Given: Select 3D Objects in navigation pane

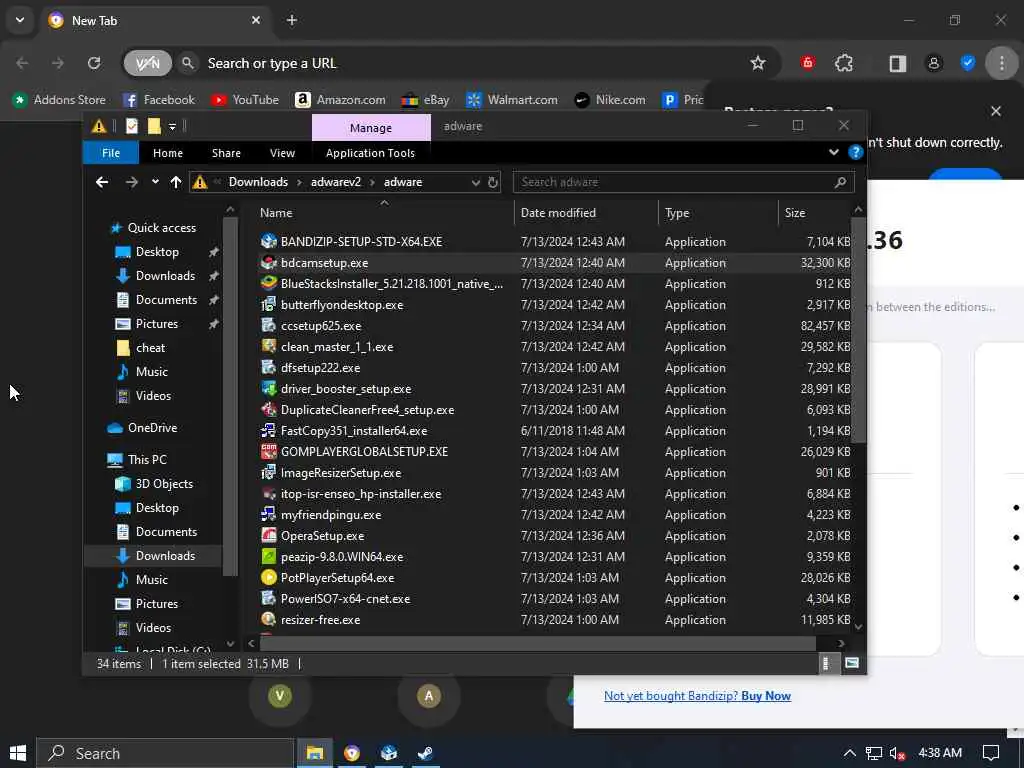Looking at the screenshot, I should click(164, 484).
